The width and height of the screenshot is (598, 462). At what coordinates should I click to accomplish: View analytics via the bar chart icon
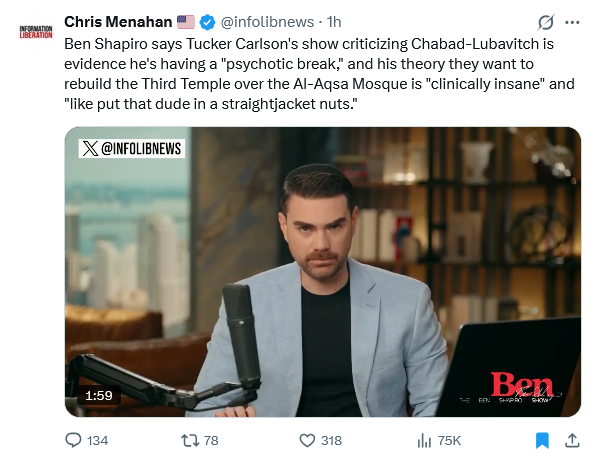click(x=424, y=441)
